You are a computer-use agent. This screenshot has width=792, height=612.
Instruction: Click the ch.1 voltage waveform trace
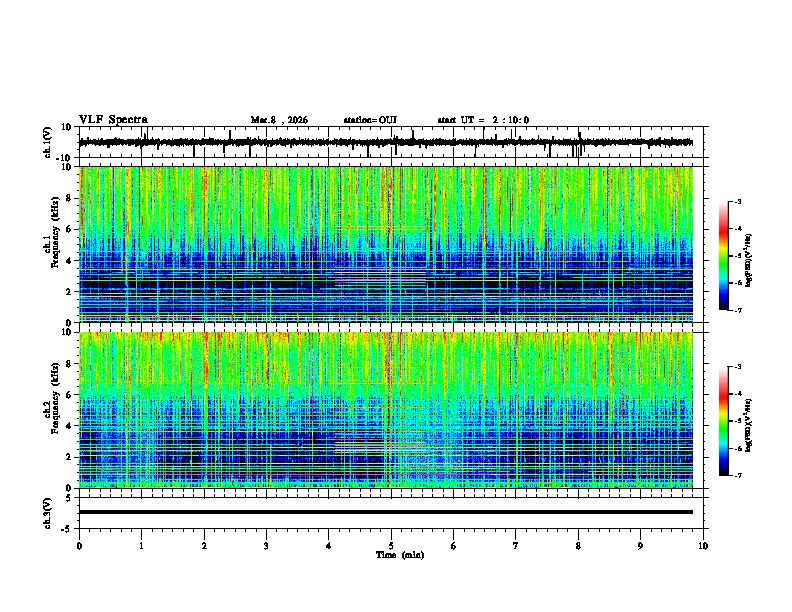pyautogui.click(x=386, y=142)
